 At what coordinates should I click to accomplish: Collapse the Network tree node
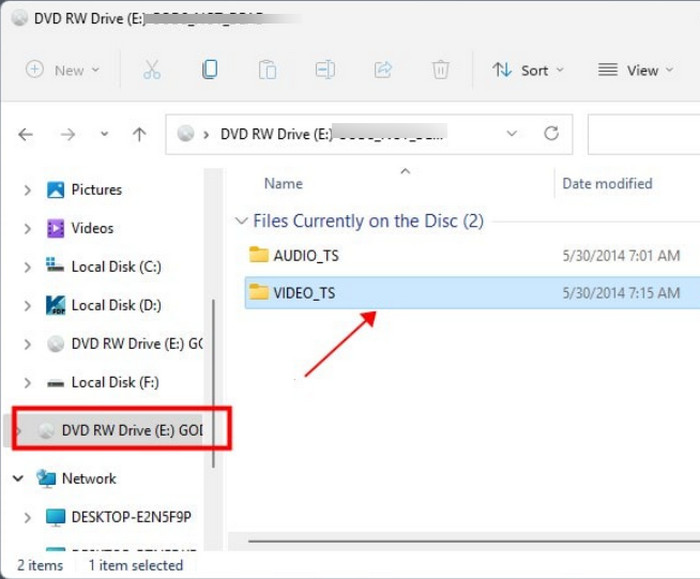coord(18,479)
